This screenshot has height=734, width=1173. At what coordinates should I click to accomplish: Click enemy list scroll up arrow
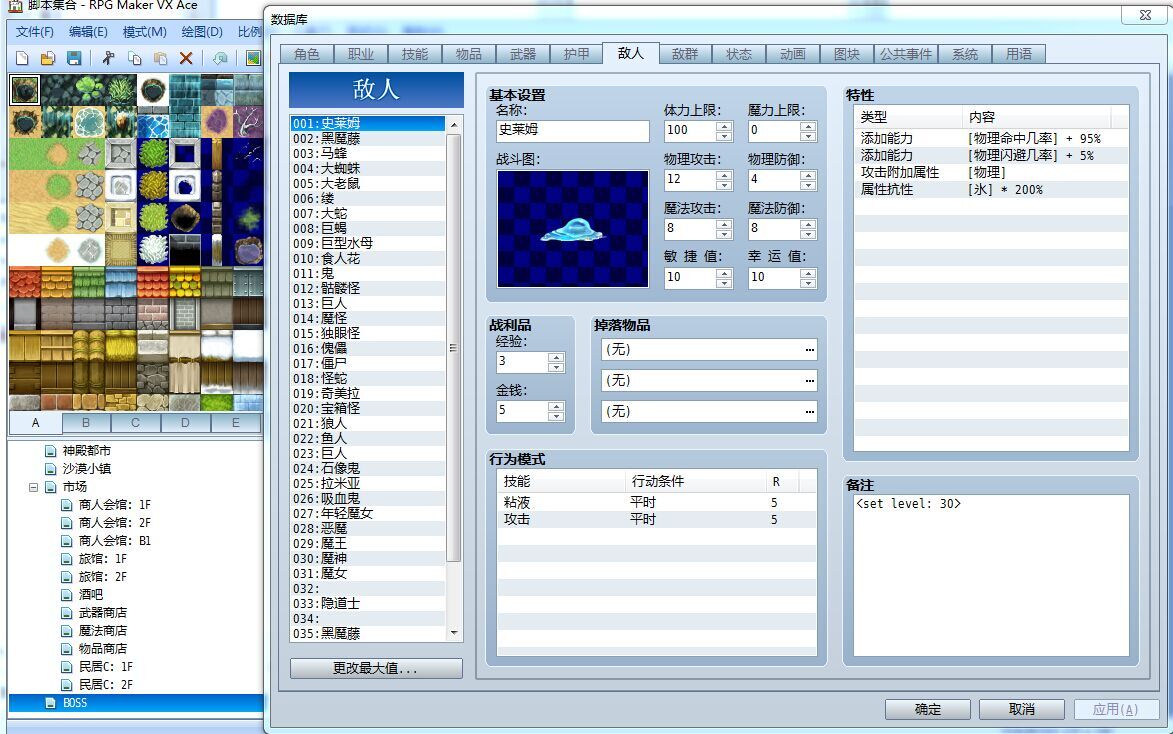[453, 124]
